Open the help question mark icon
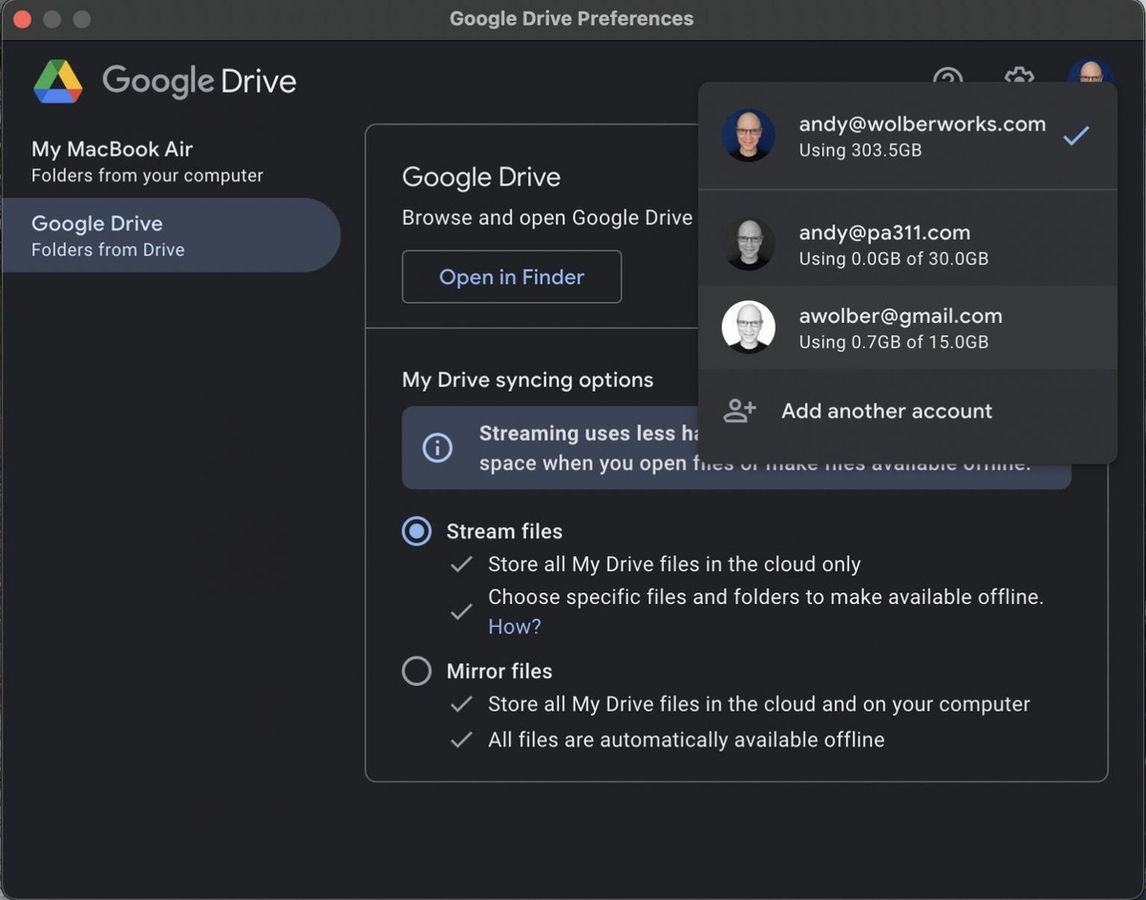Screen dimensions: 1146x900 (x=947, y=81)
